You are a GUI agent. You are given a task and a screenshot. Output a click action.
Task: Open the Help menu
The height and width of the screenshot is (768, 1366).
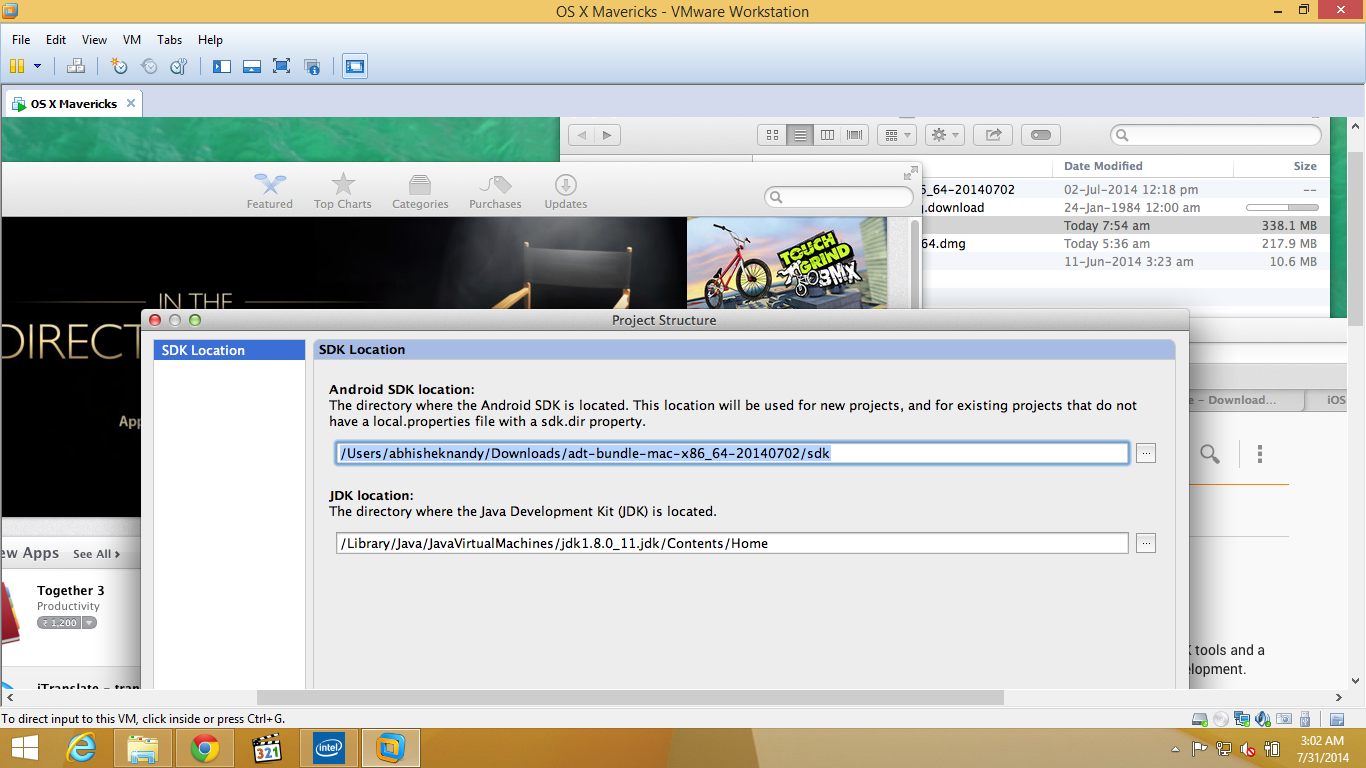coord(210,40)
